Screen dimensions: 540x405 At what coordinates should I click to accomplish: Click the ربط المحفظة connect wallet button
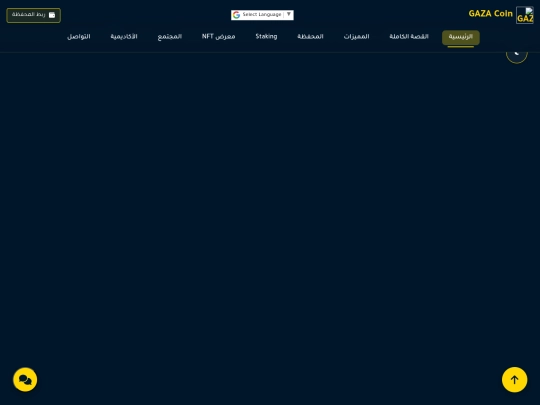pyautogui.click(x=33, y=15)
